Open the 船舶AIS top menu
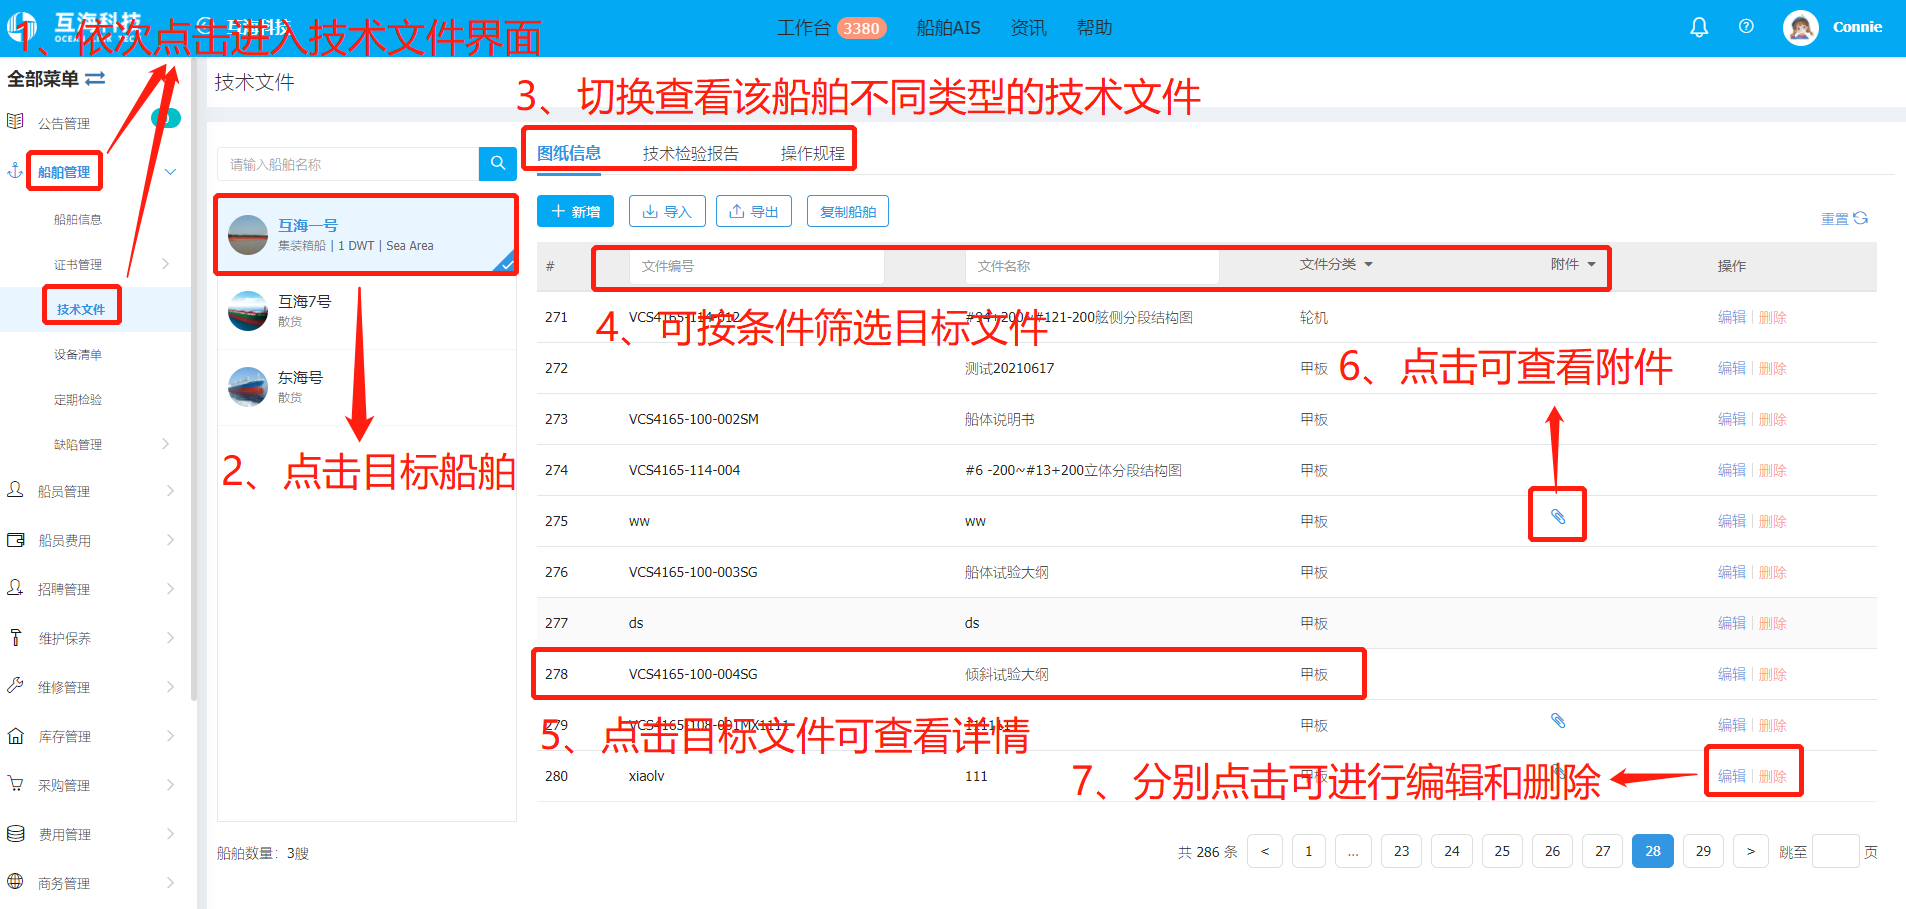 pyautogui.click(x=948, y=28)
